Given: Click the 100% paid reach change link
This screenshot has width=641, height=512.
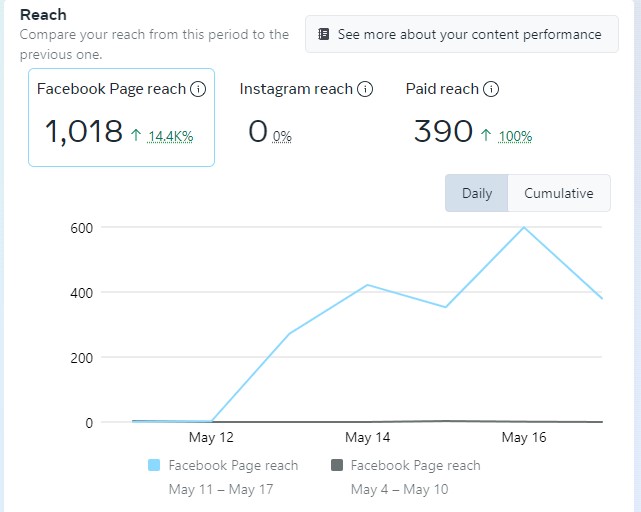Looking at the screenshot, I should pos(515,136).
